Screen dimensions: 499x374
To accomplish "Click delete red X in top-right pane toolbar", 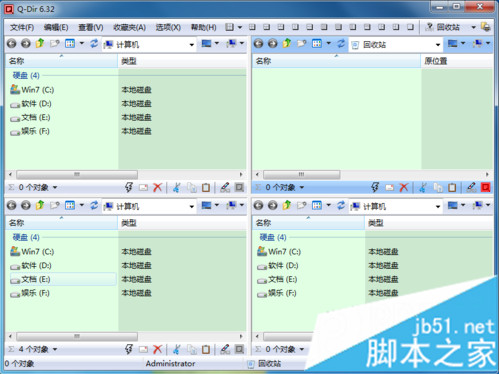I will (x=404, y=187).
